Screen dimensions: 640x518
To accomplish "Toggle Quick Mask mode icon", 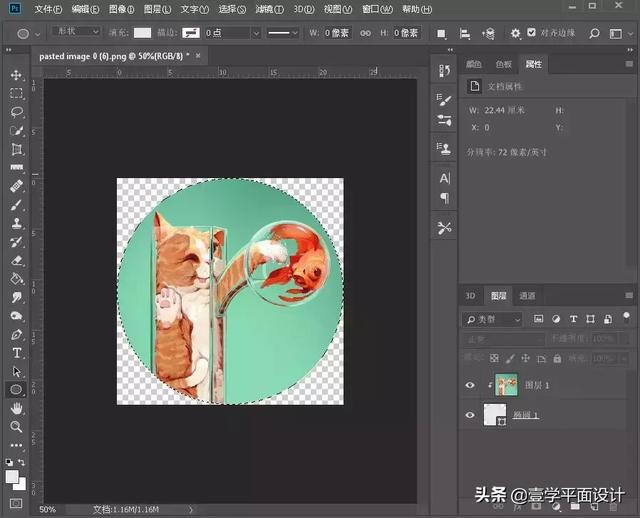I will 16,503.
